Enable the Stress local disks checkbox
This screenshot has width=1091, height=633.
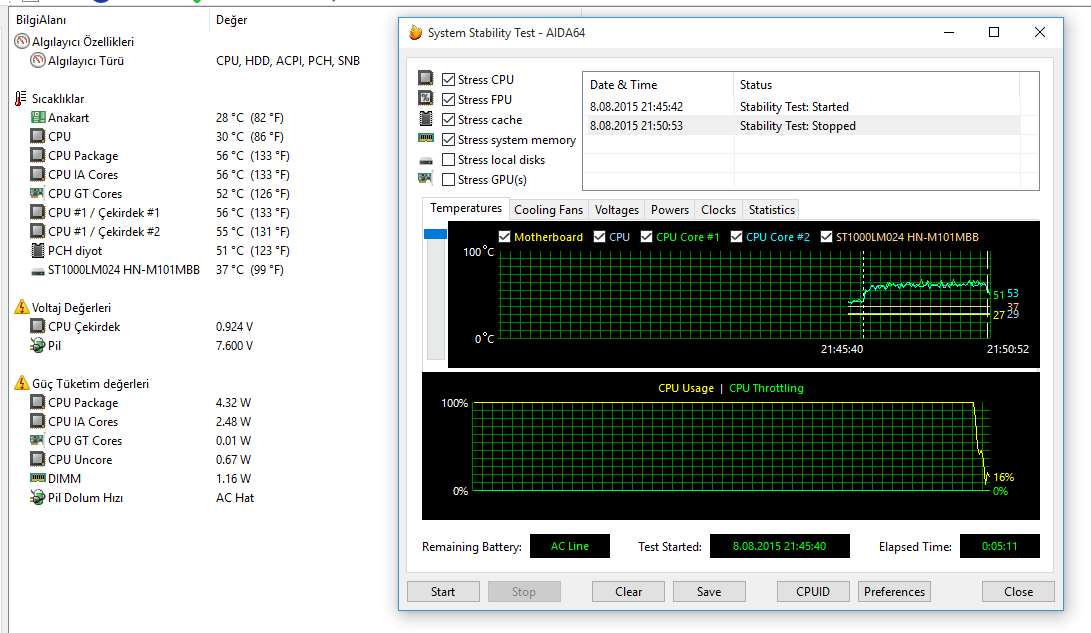[449, 159]
